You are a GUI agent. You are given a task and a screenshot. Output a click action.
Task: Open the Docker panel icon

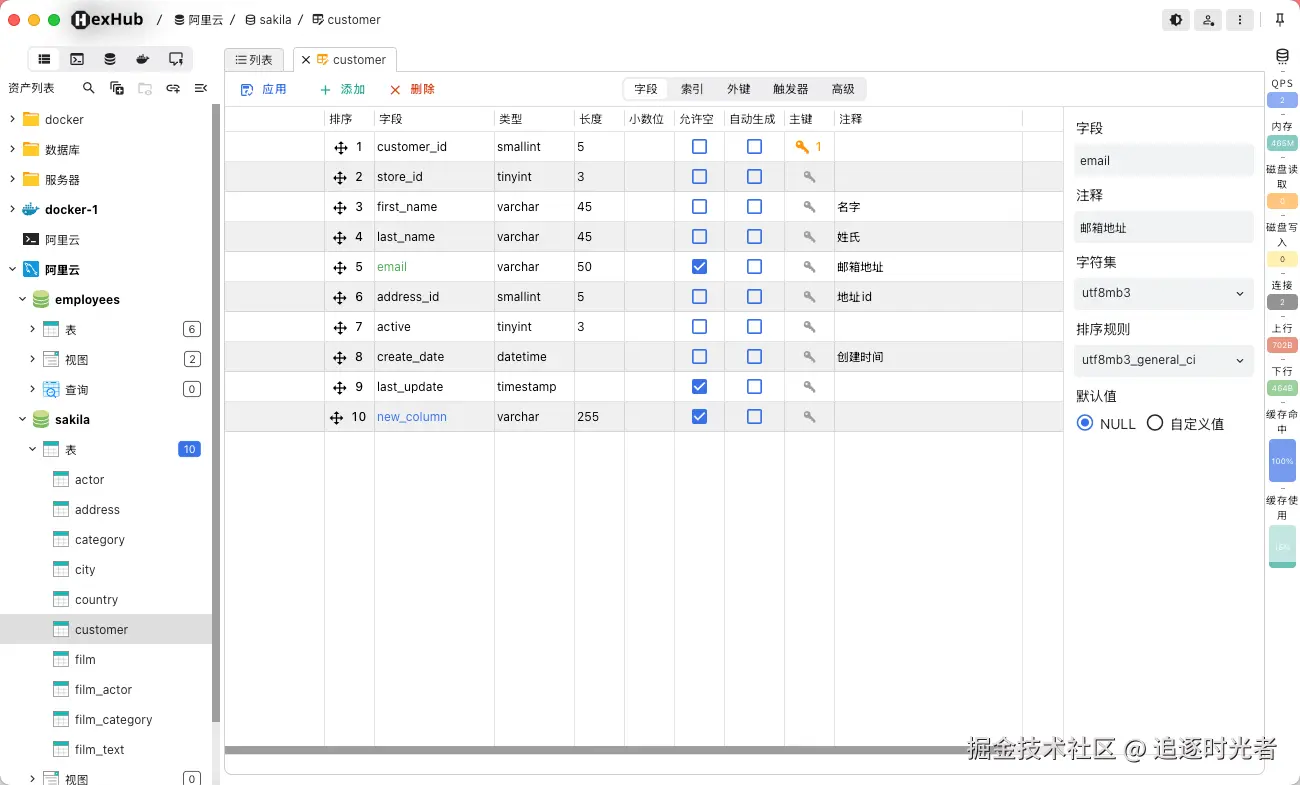click(x=143, y=59)
